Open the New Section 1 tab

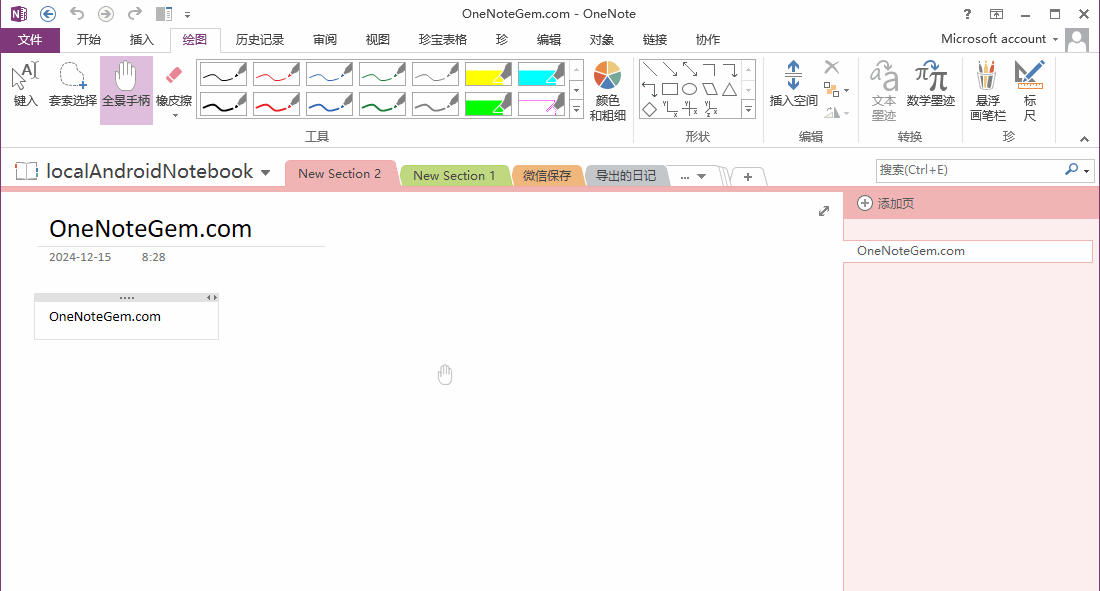coord(454,175)
